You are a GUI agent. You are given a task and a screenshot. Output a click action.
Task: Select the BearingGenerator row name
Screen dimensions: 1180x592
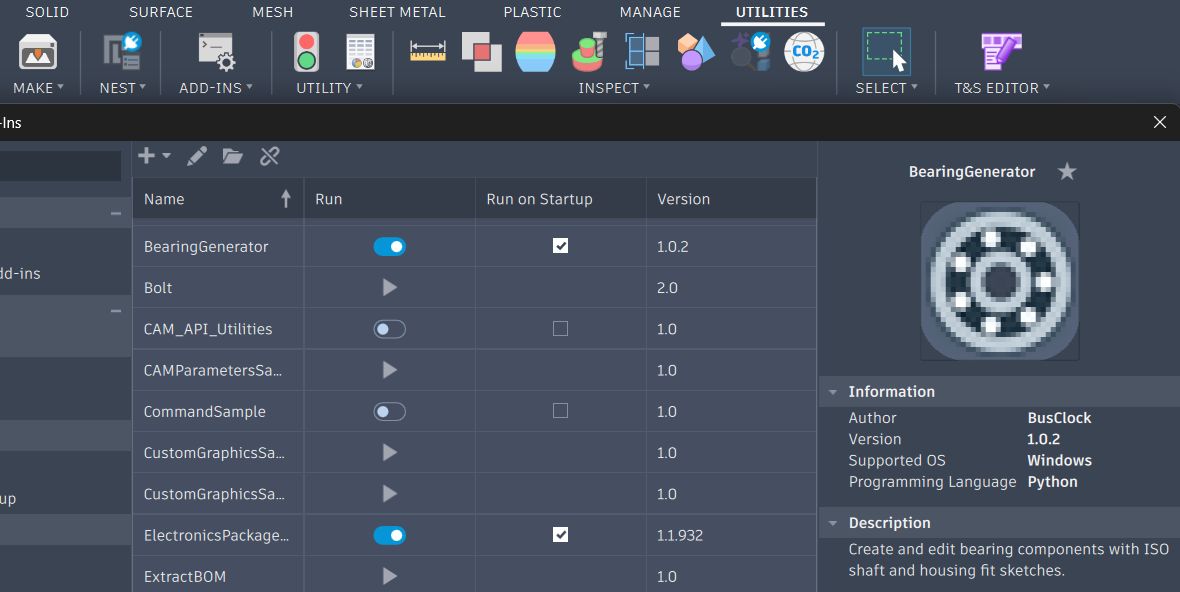tap(206, 247)
